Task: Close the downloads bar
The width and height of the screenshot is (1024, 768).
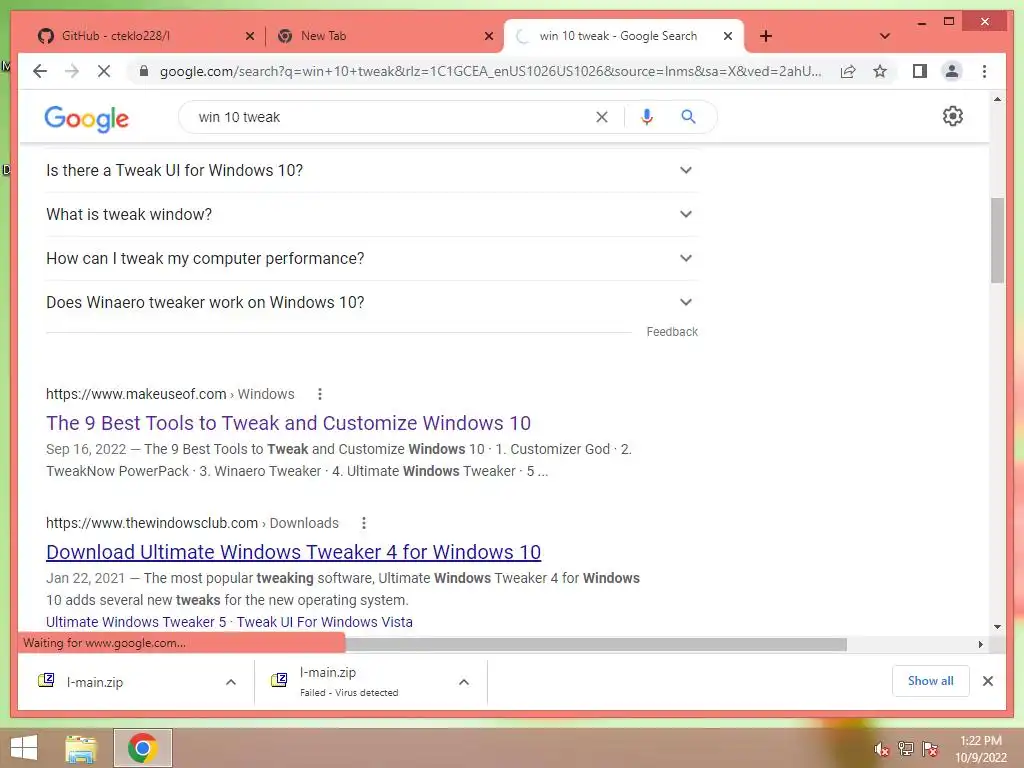Action: click(988, 681)
